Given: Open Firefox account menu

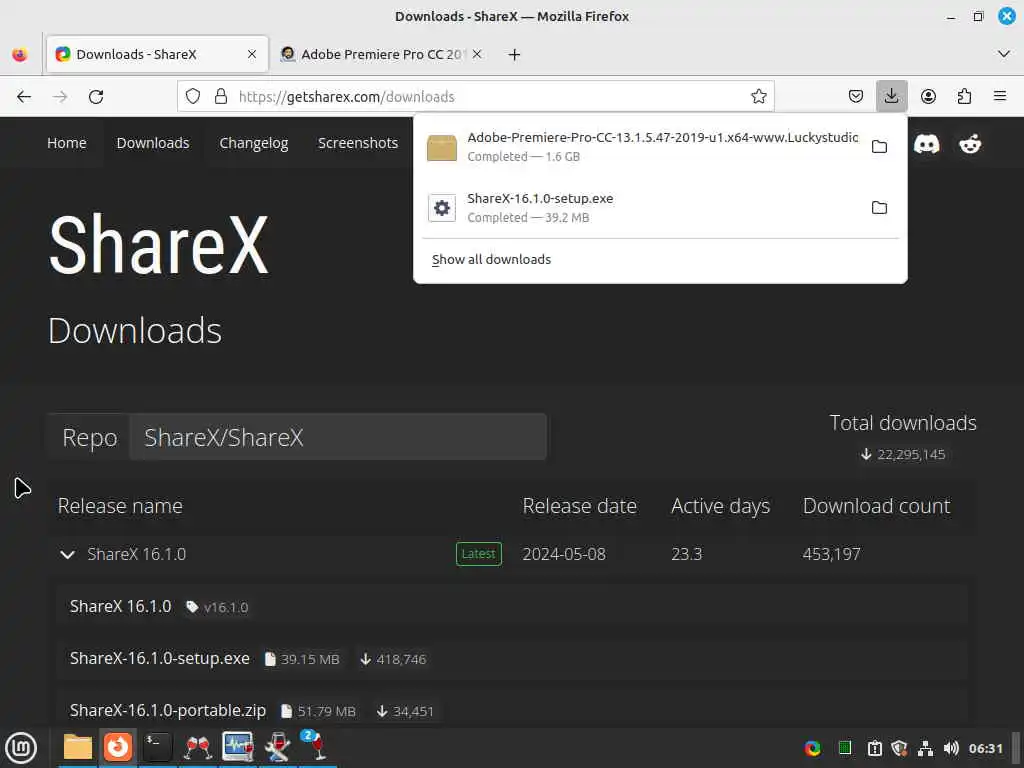Looking at the screenshot, I should (928, 97).
